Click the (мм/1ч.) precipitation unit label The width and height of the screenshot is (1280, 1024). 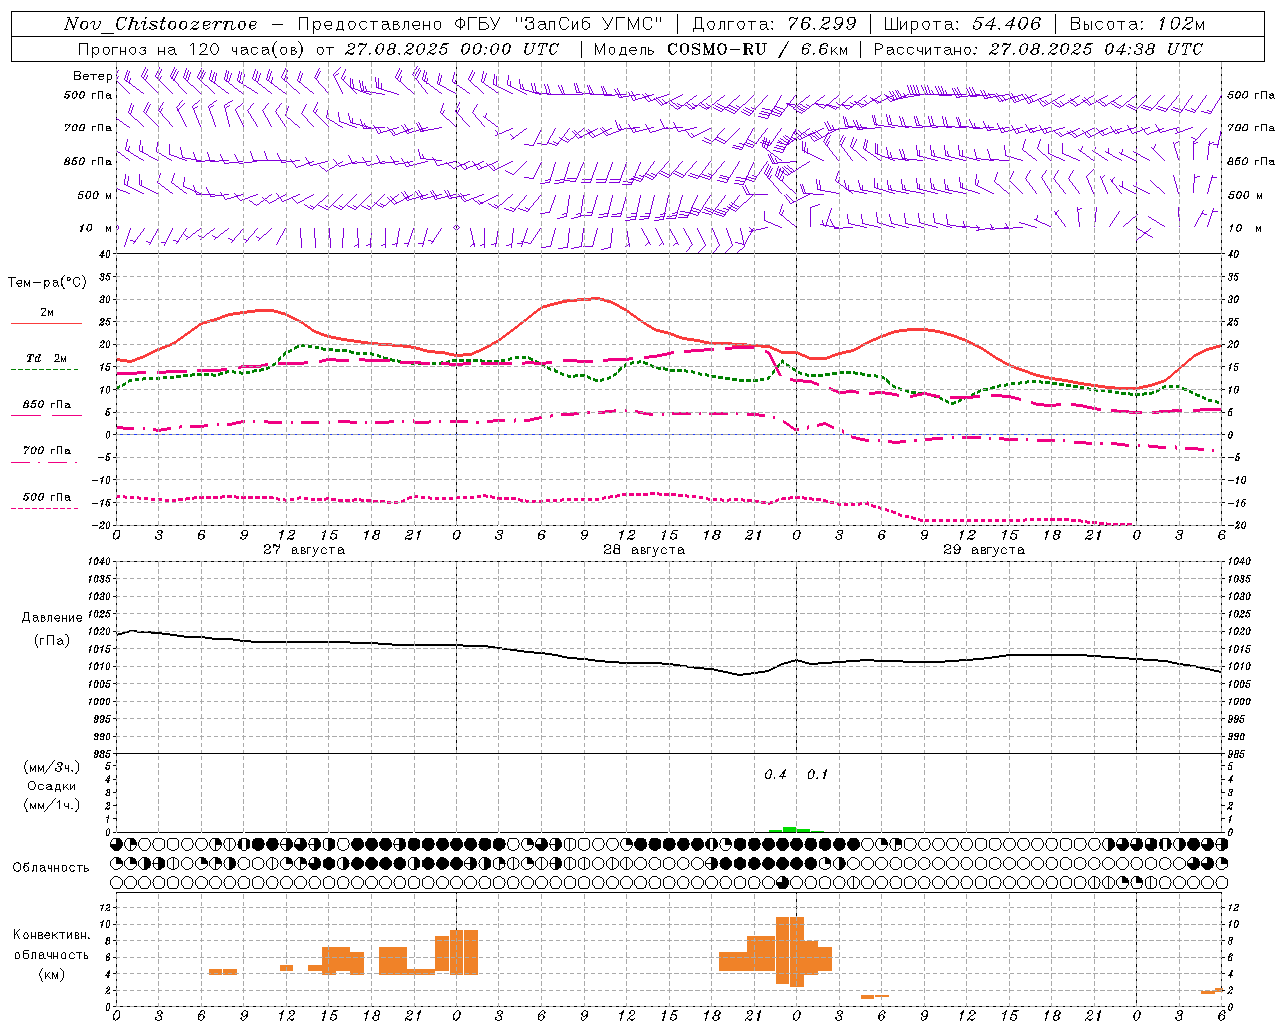[52, 805]
